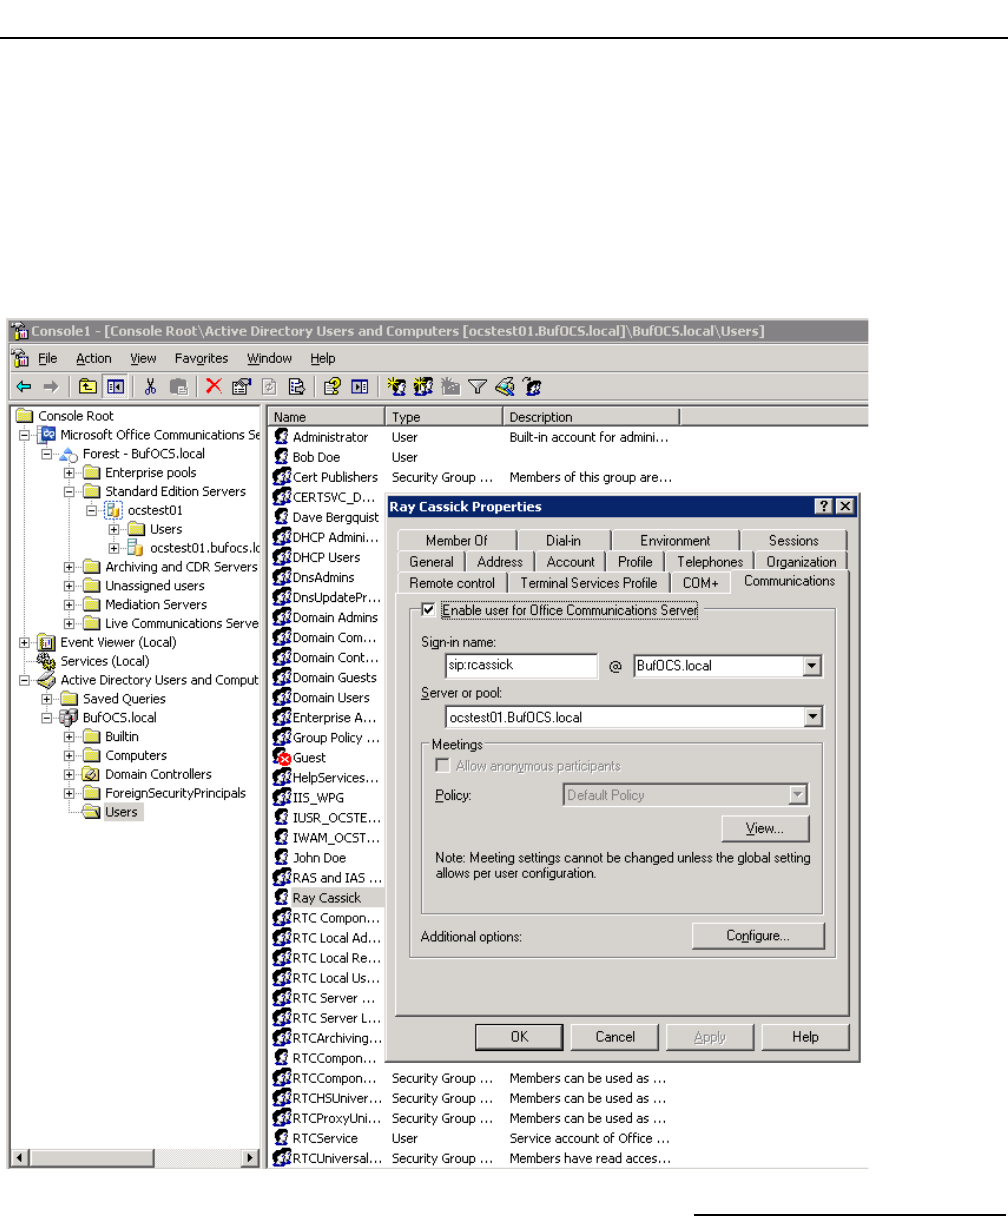
Task: Click the Cert Publishers group icon
Action: pos(282,477)
